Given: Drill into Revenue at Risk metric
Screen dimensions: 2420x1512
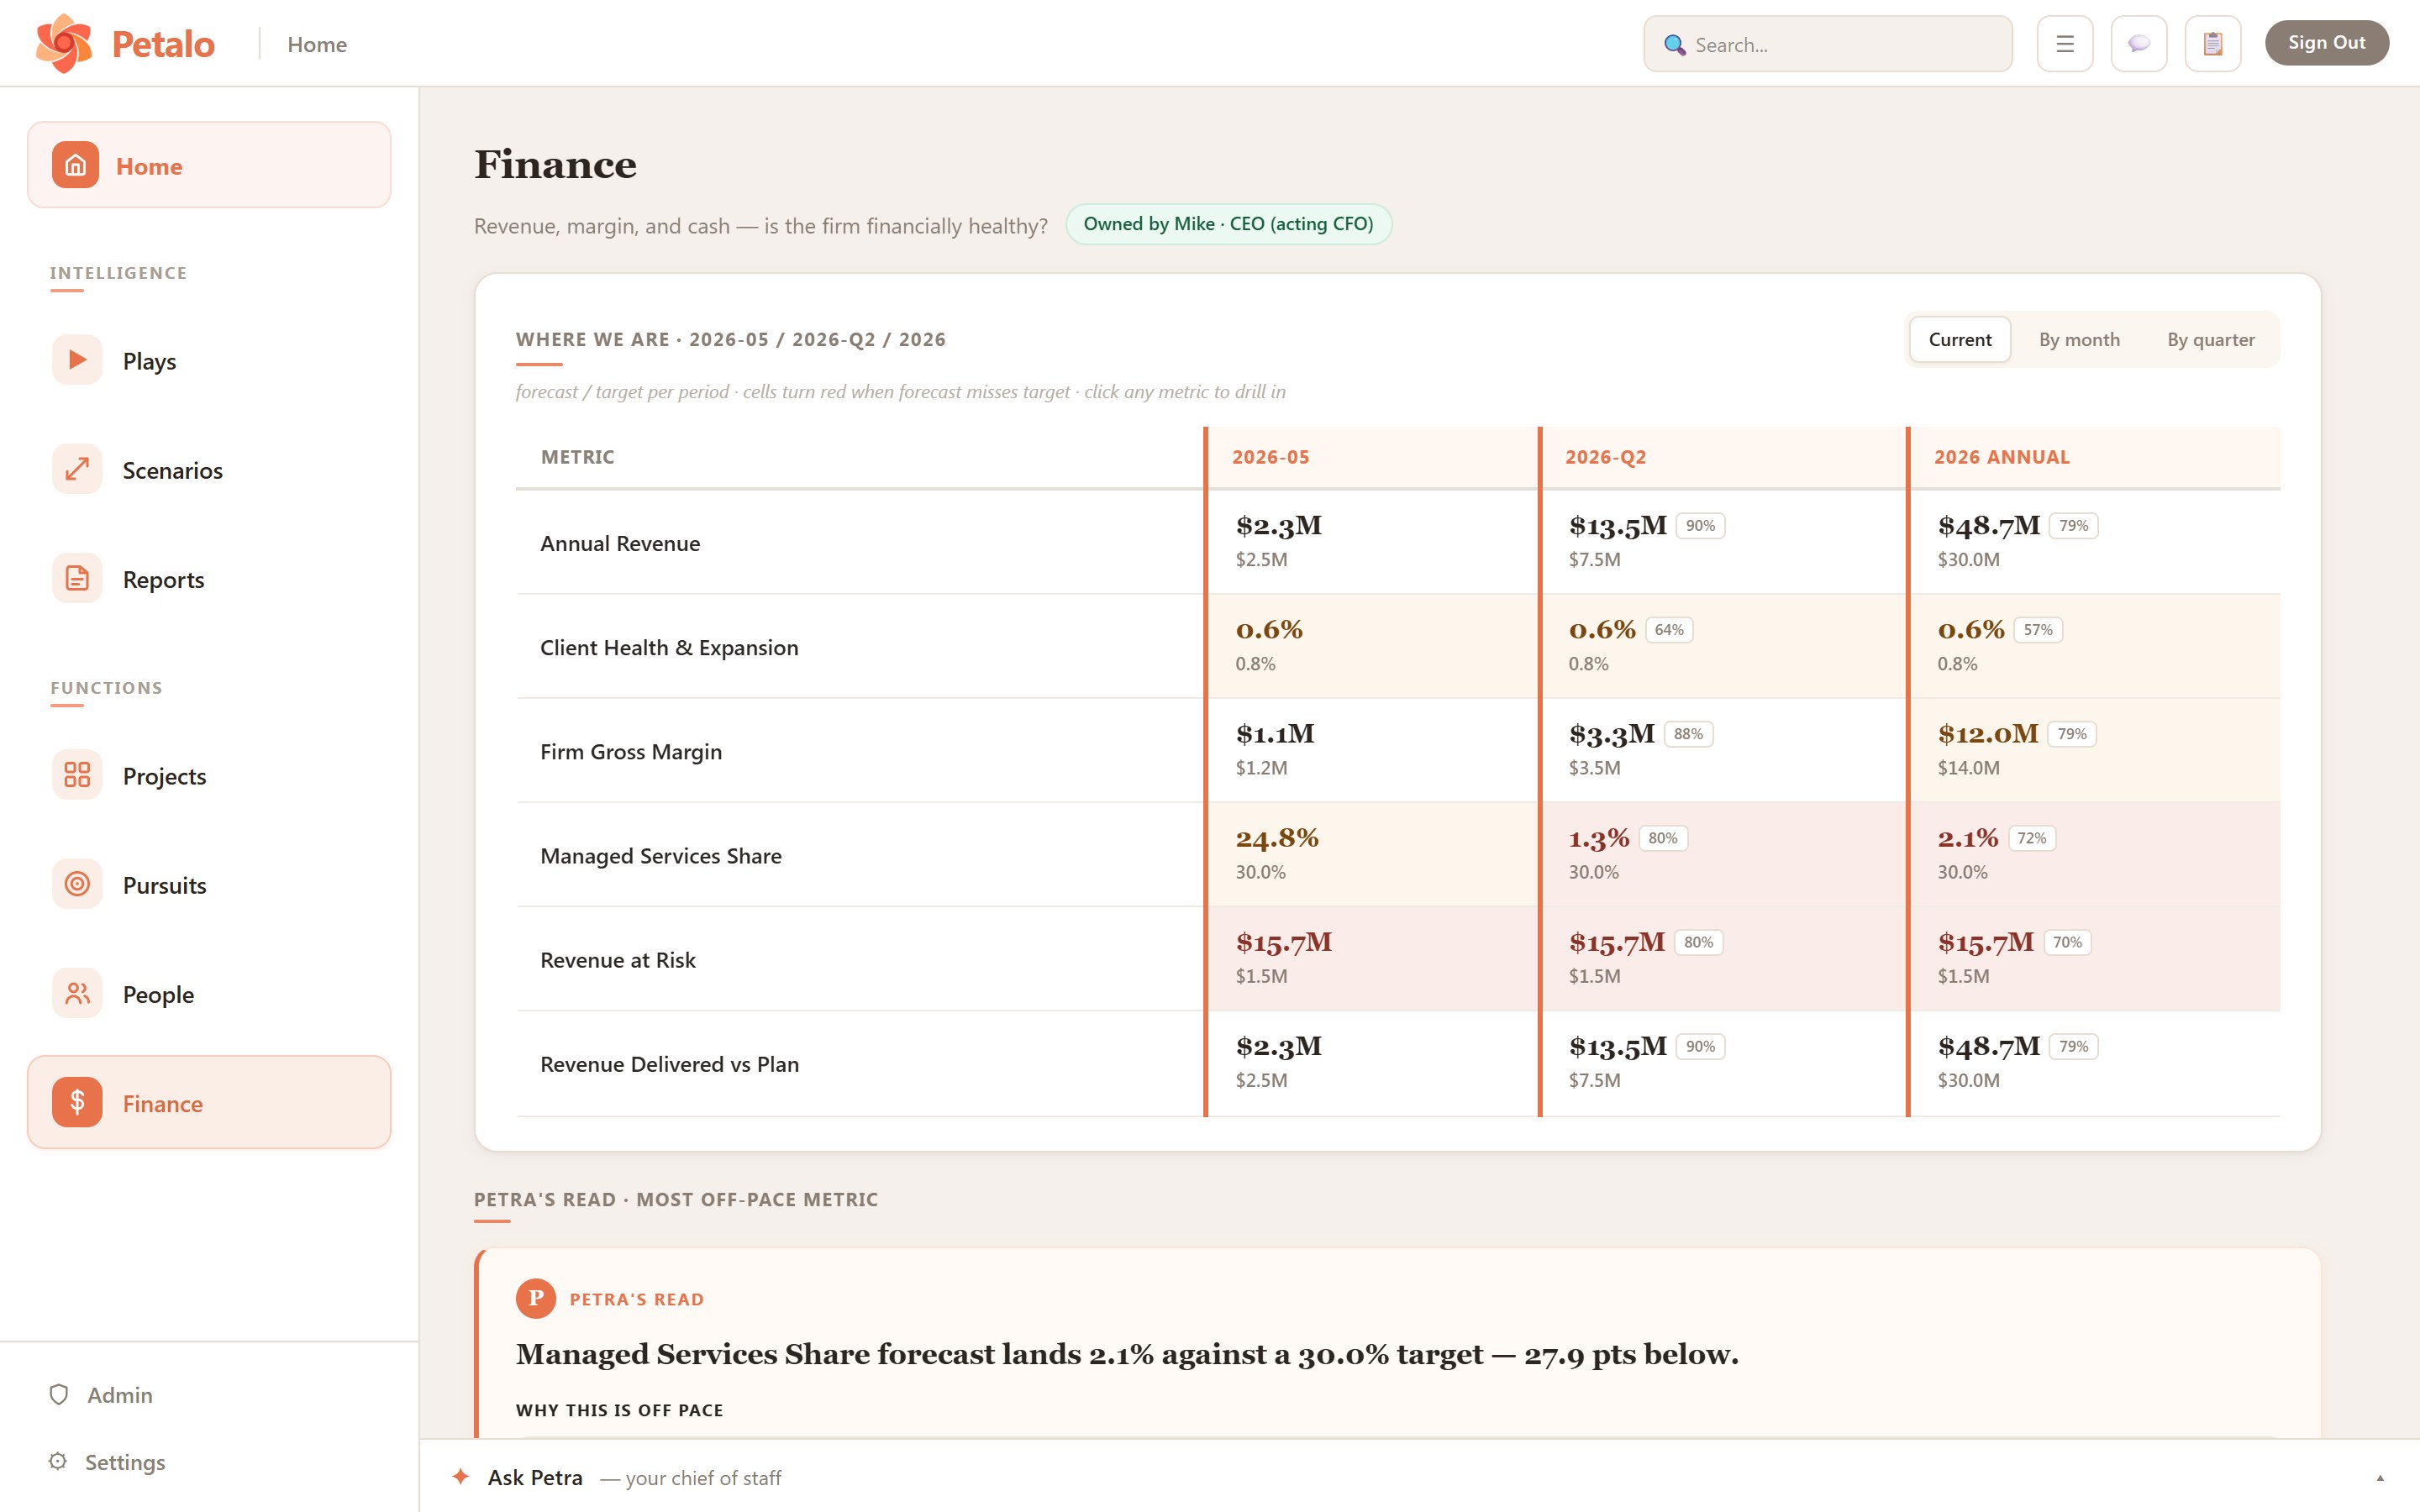Looking at the screenshot, I should [618, 959].
